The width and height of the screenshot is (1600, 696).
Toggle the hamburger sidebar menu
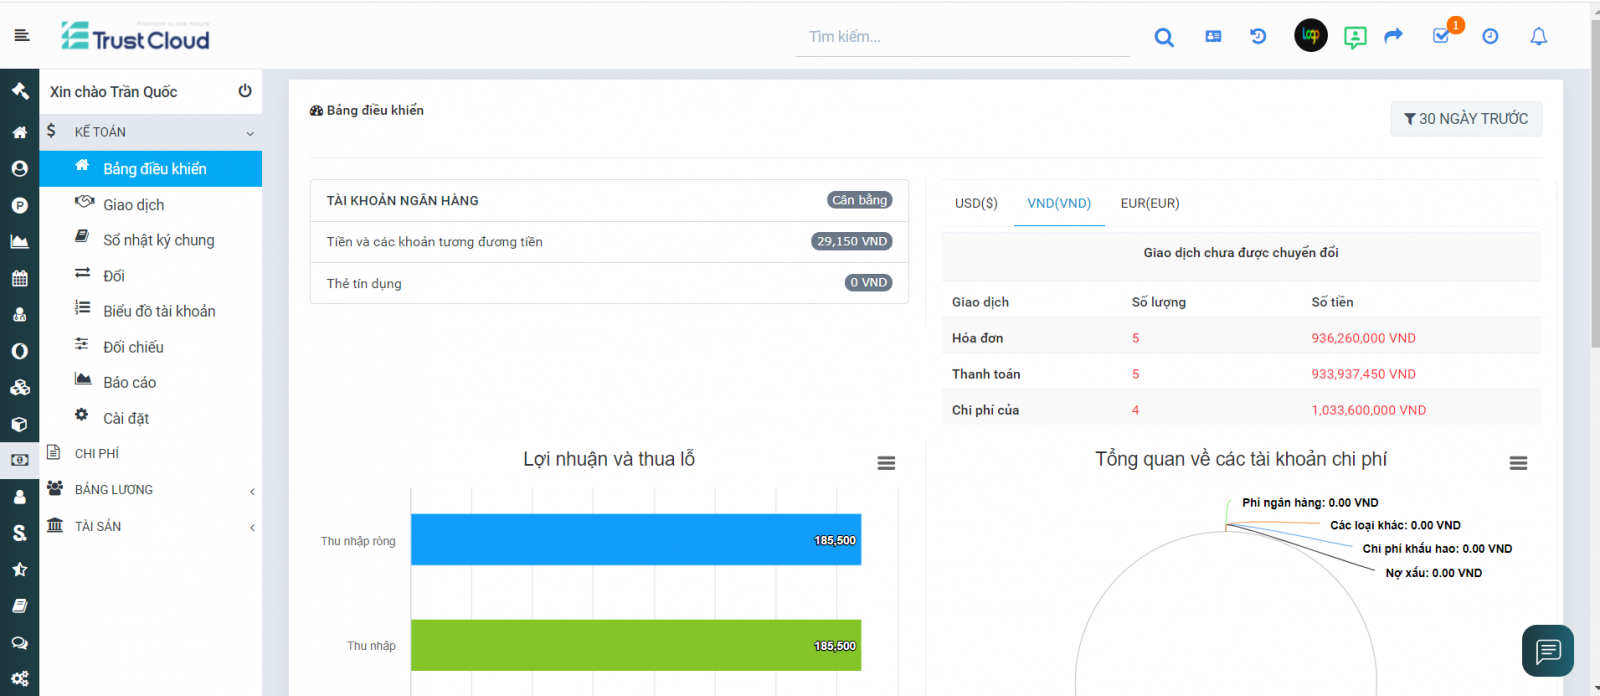pos(22,35)
